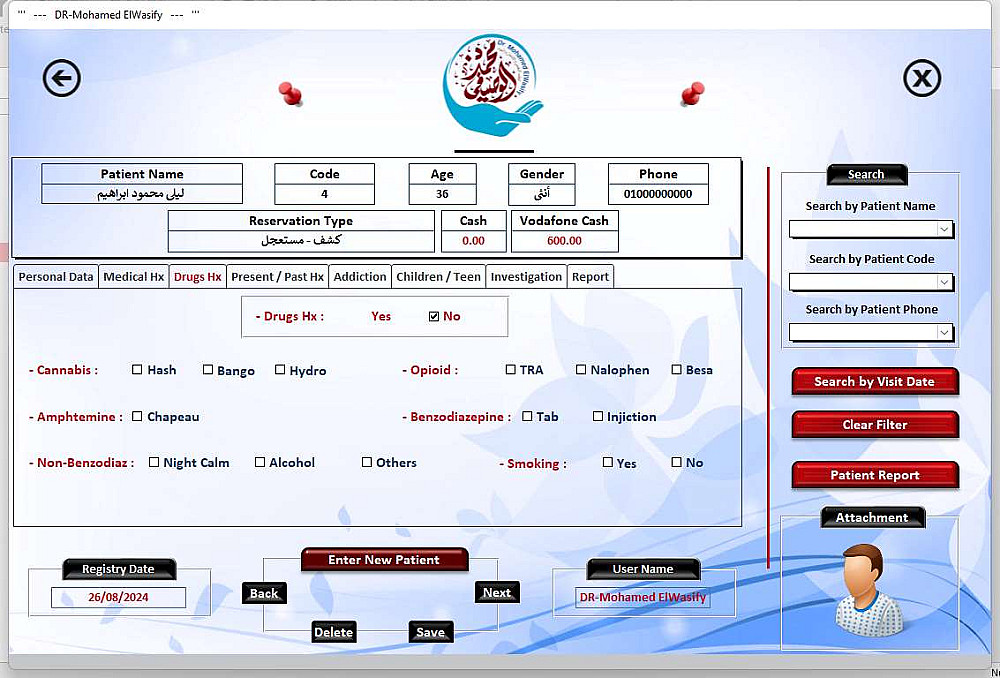Click the circled X close icon
The width and height of the screenshot is (1000, 678).
(922, 78)
